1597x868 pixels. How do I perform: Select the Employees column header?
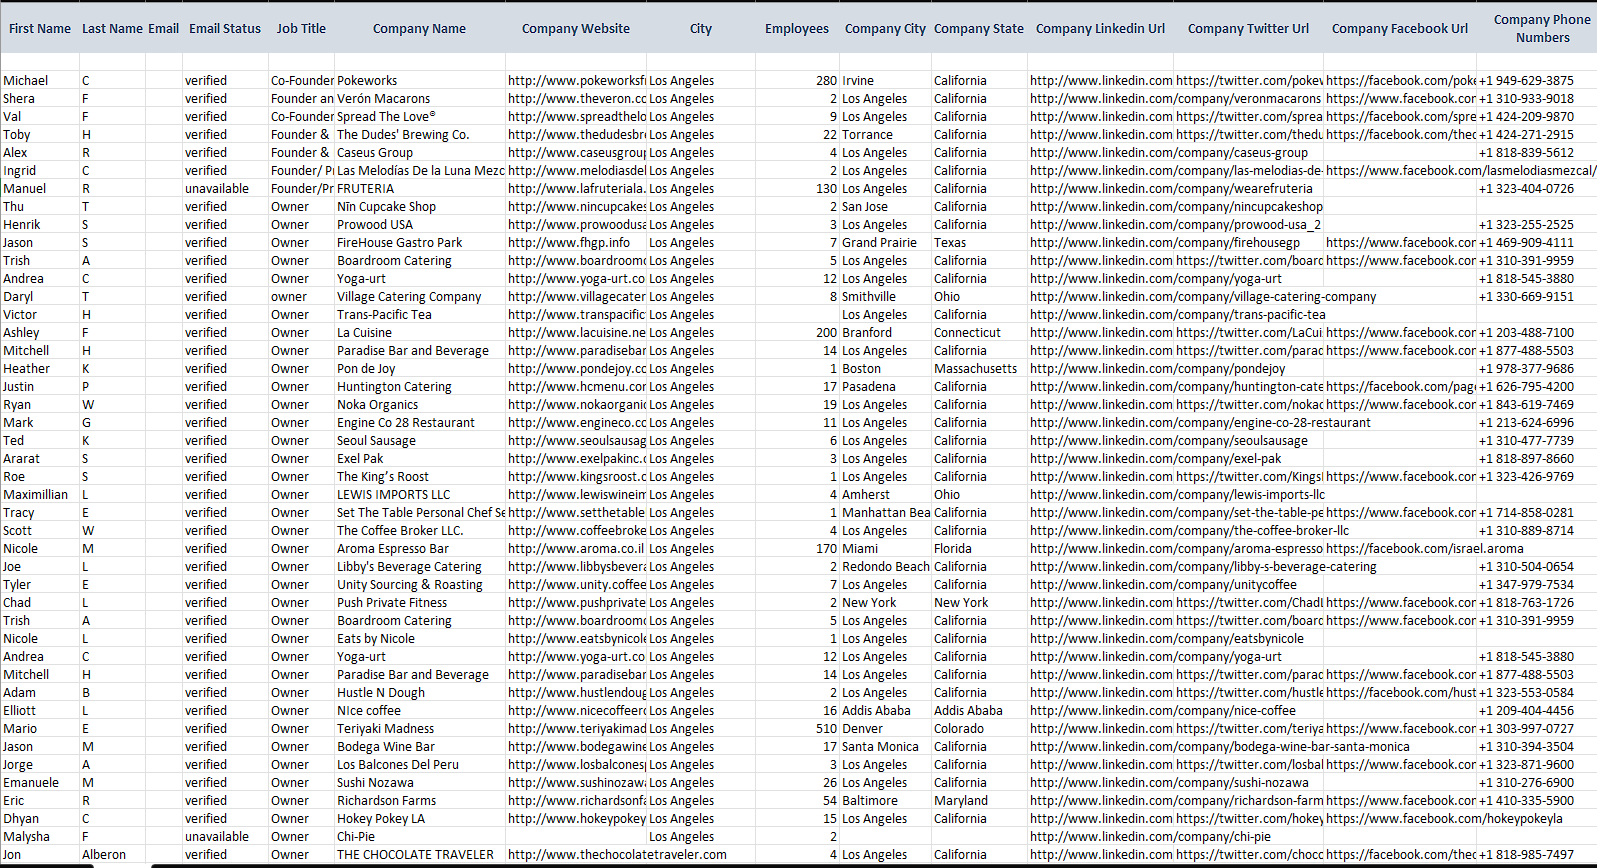click(797, 29)
